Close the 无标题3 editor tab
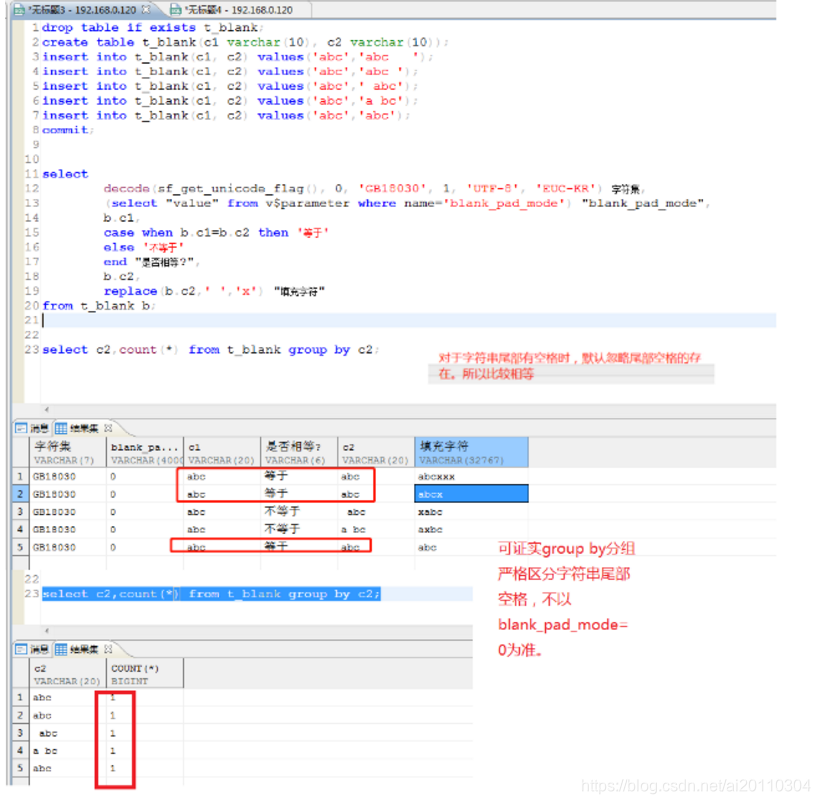Viewport: 820px width, 804px height. (x=146, y=9)
